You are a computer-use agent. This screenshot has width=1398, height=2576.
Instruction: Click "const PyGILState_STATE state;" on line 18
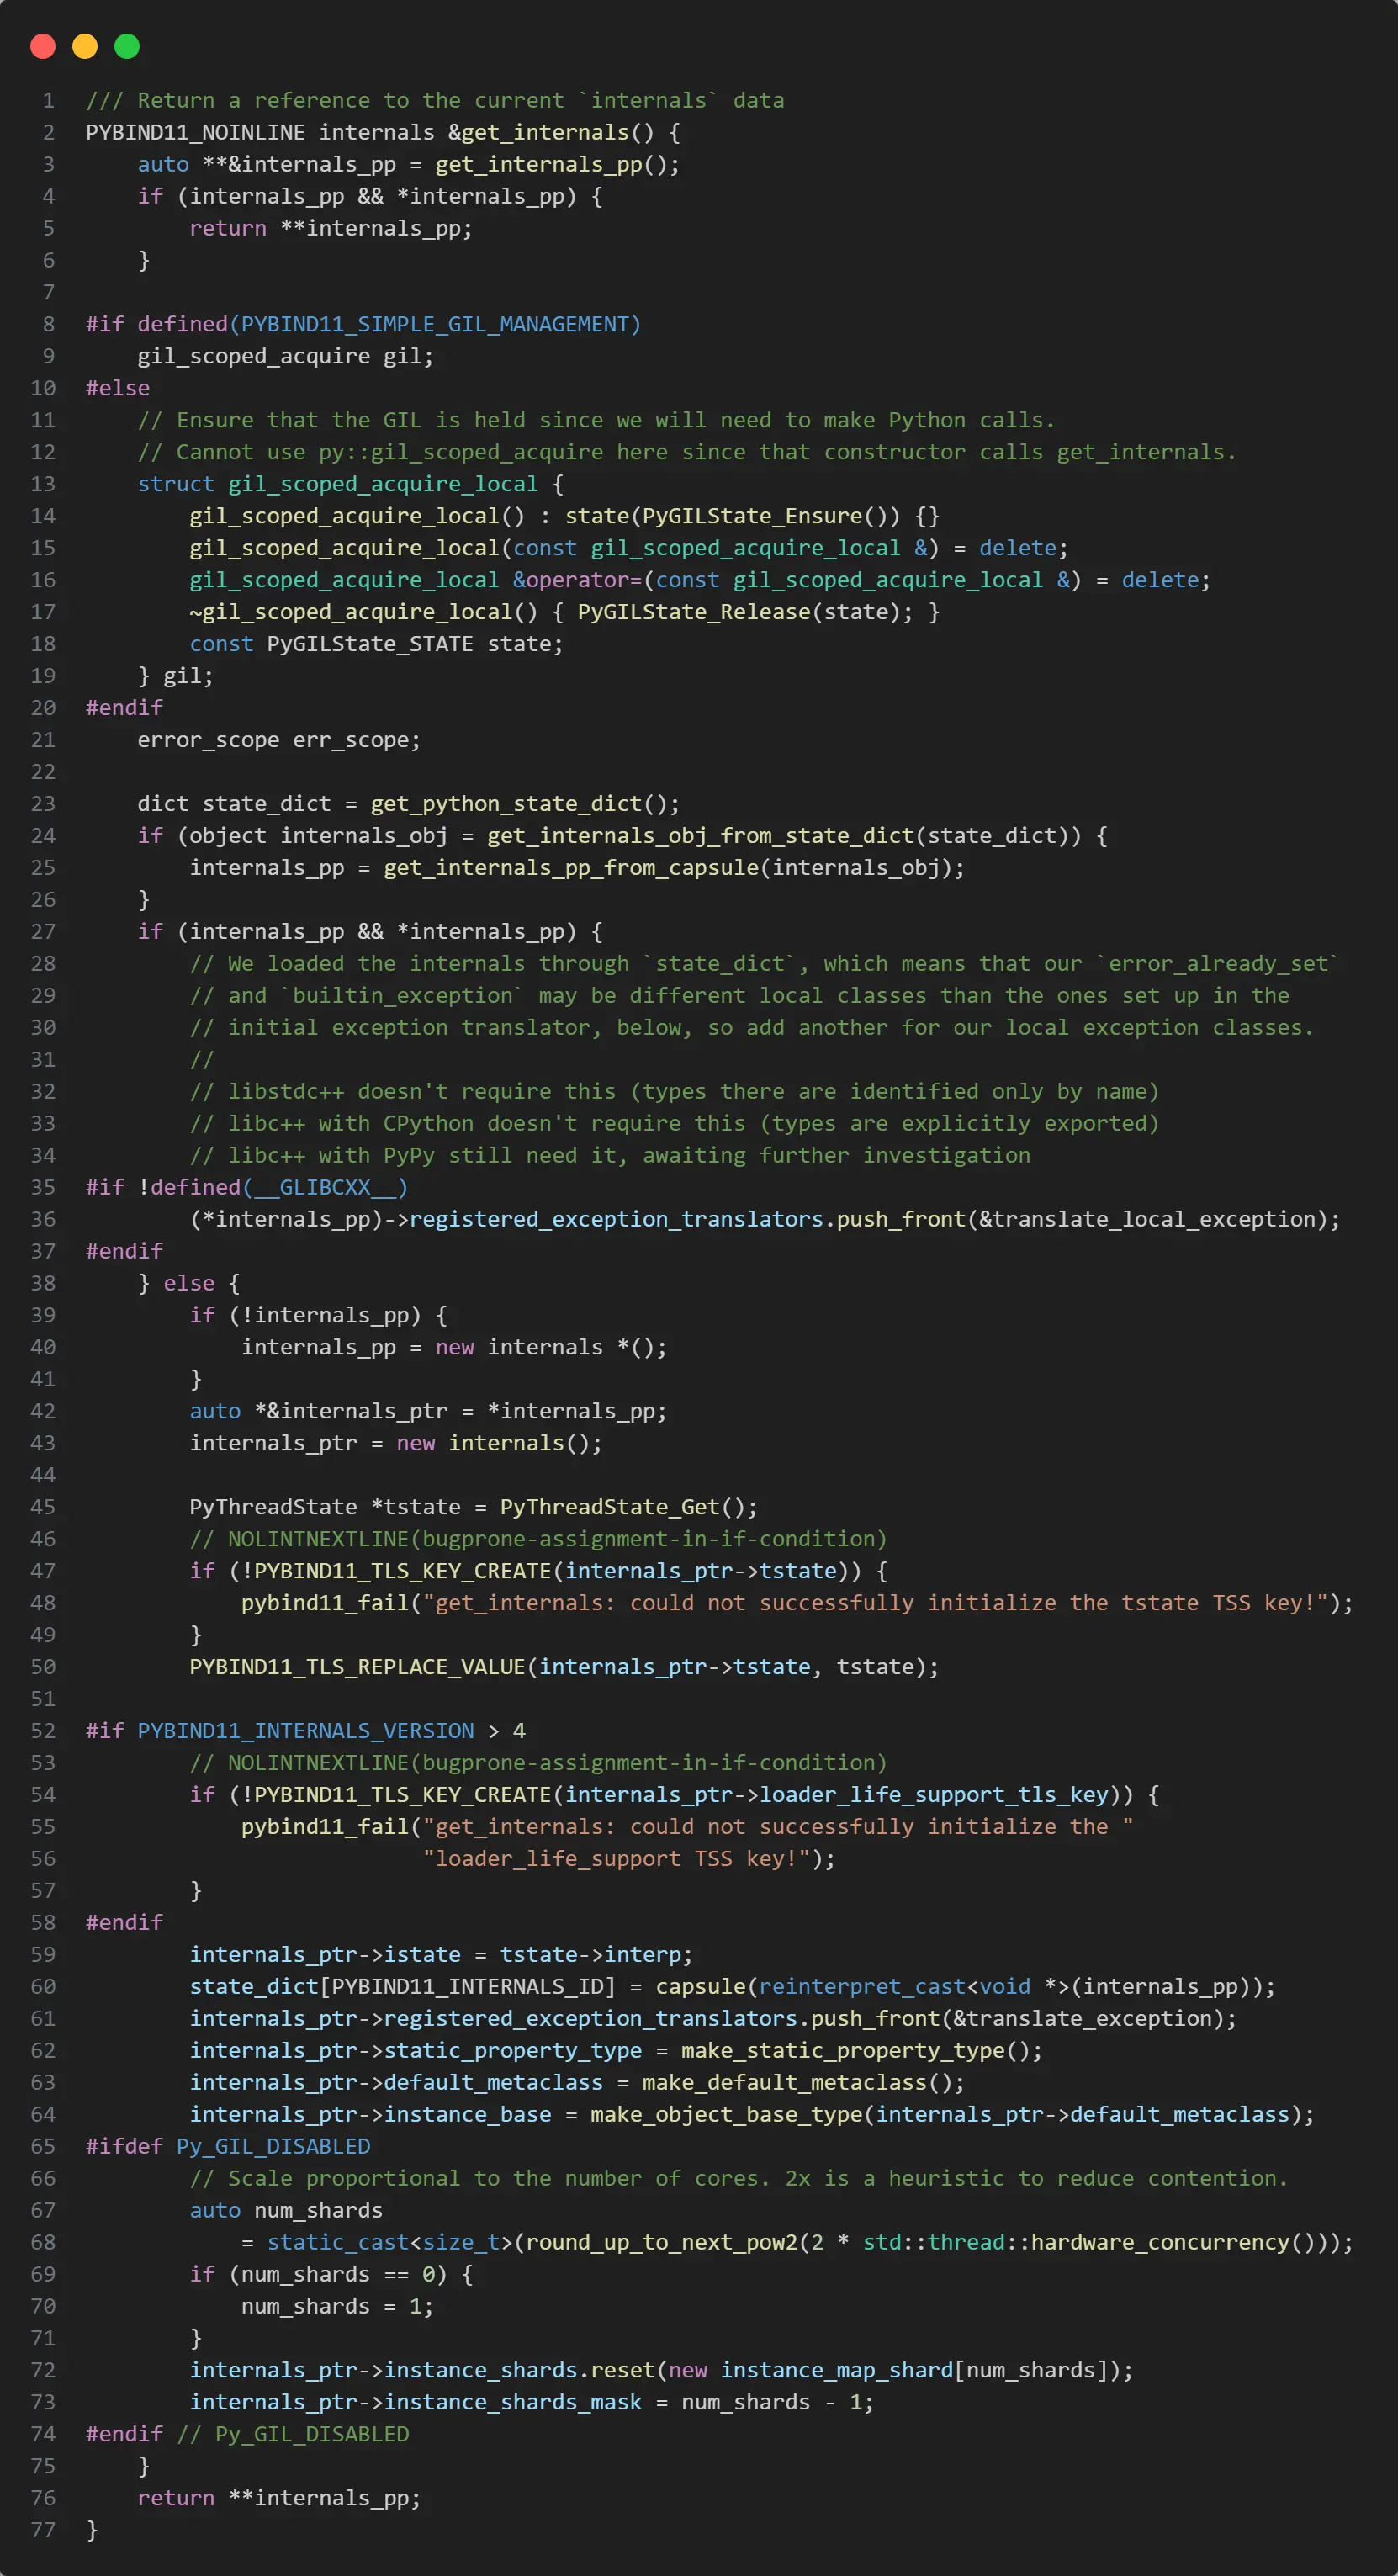pos(376,645)
